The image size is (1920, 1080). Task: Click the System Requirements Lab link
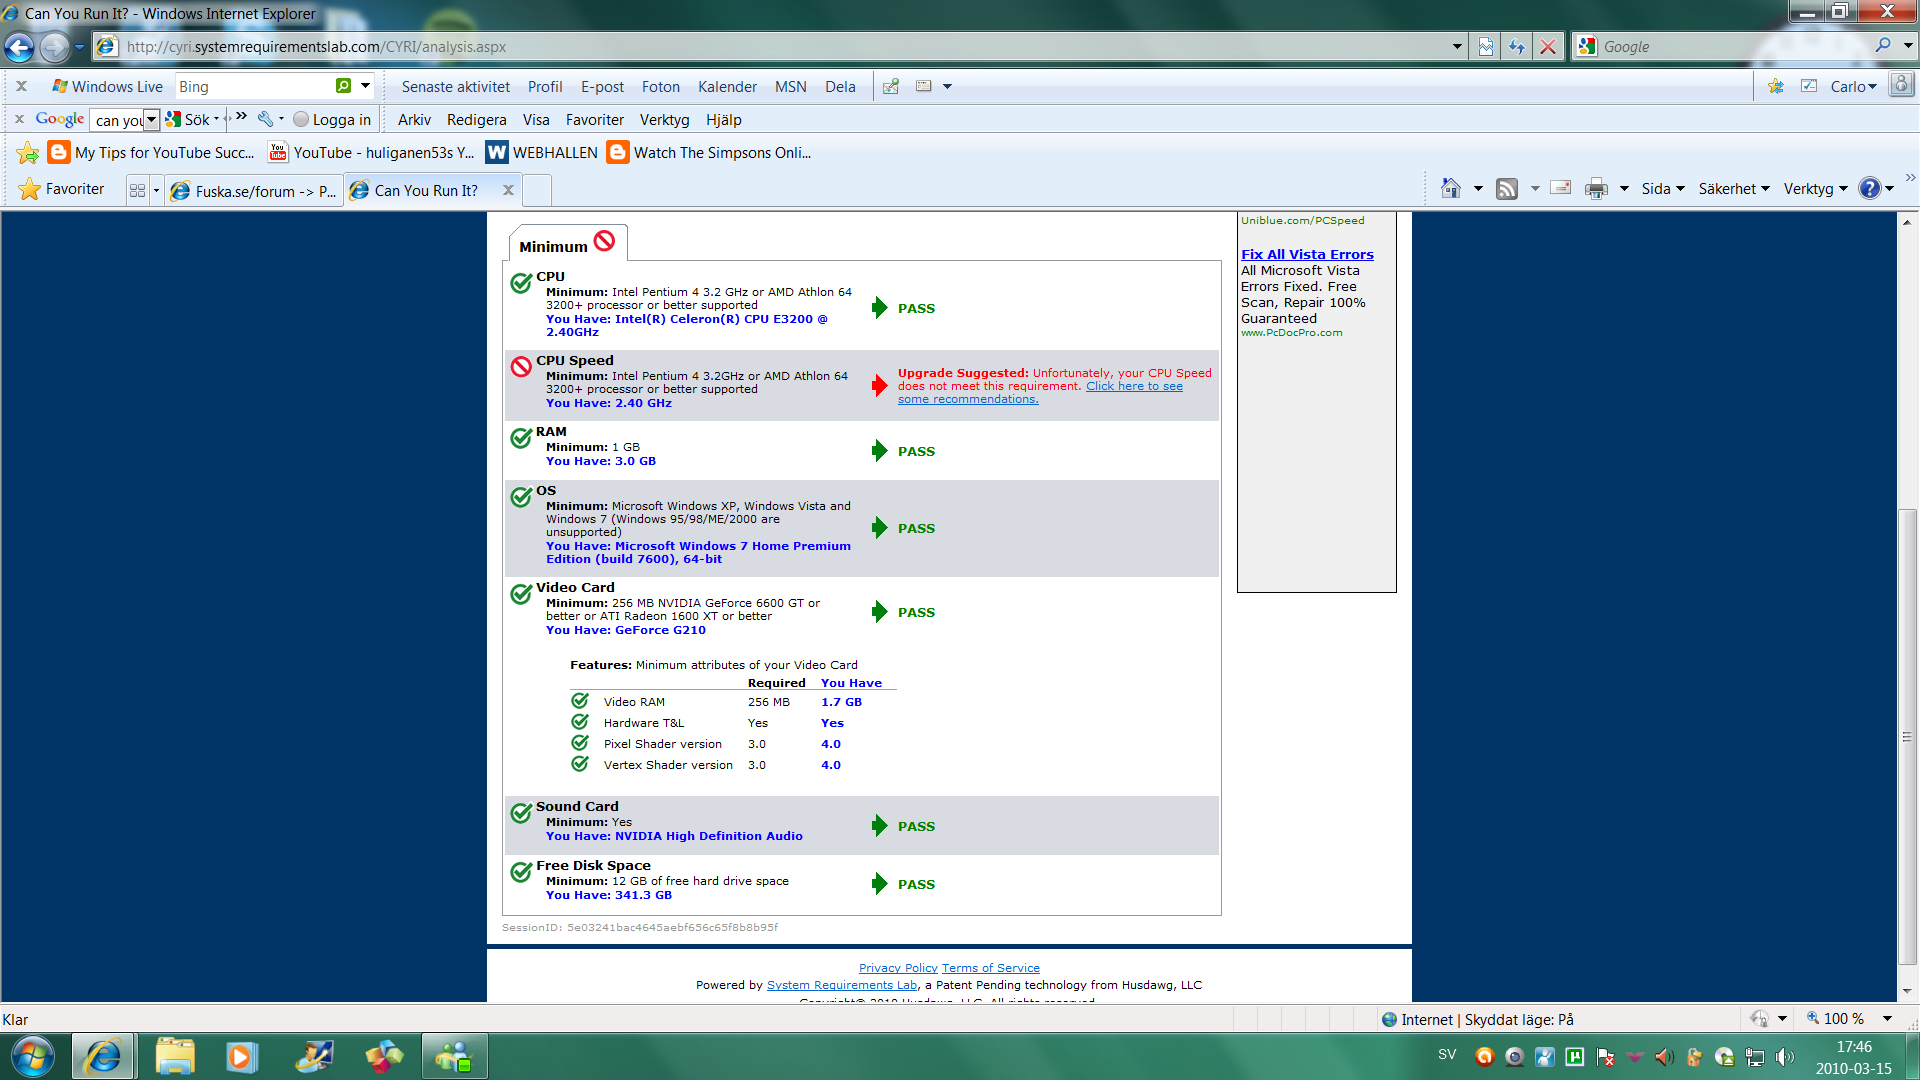coord(842,985)
